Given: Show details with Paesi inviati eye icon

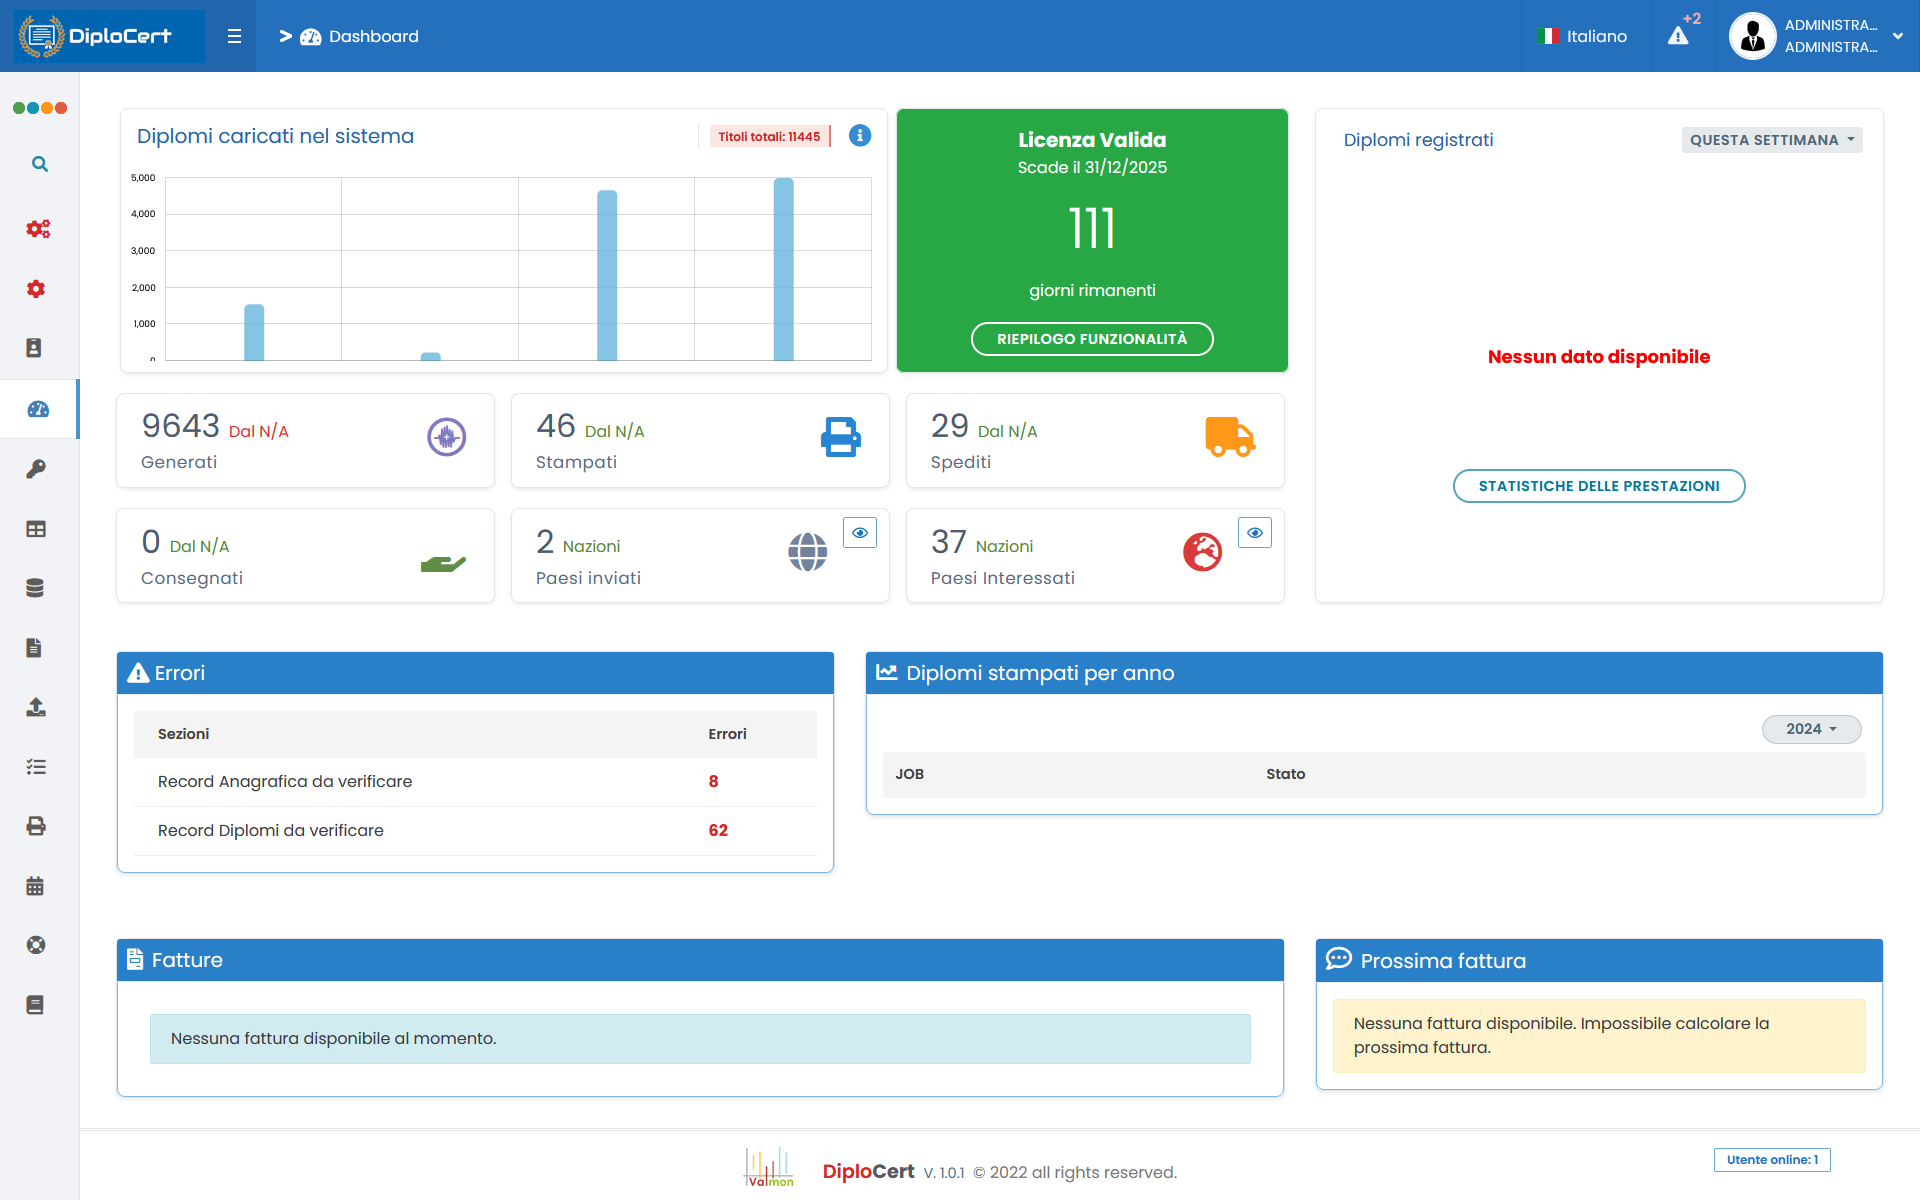Looking at the screenshot, I should 860,533.
